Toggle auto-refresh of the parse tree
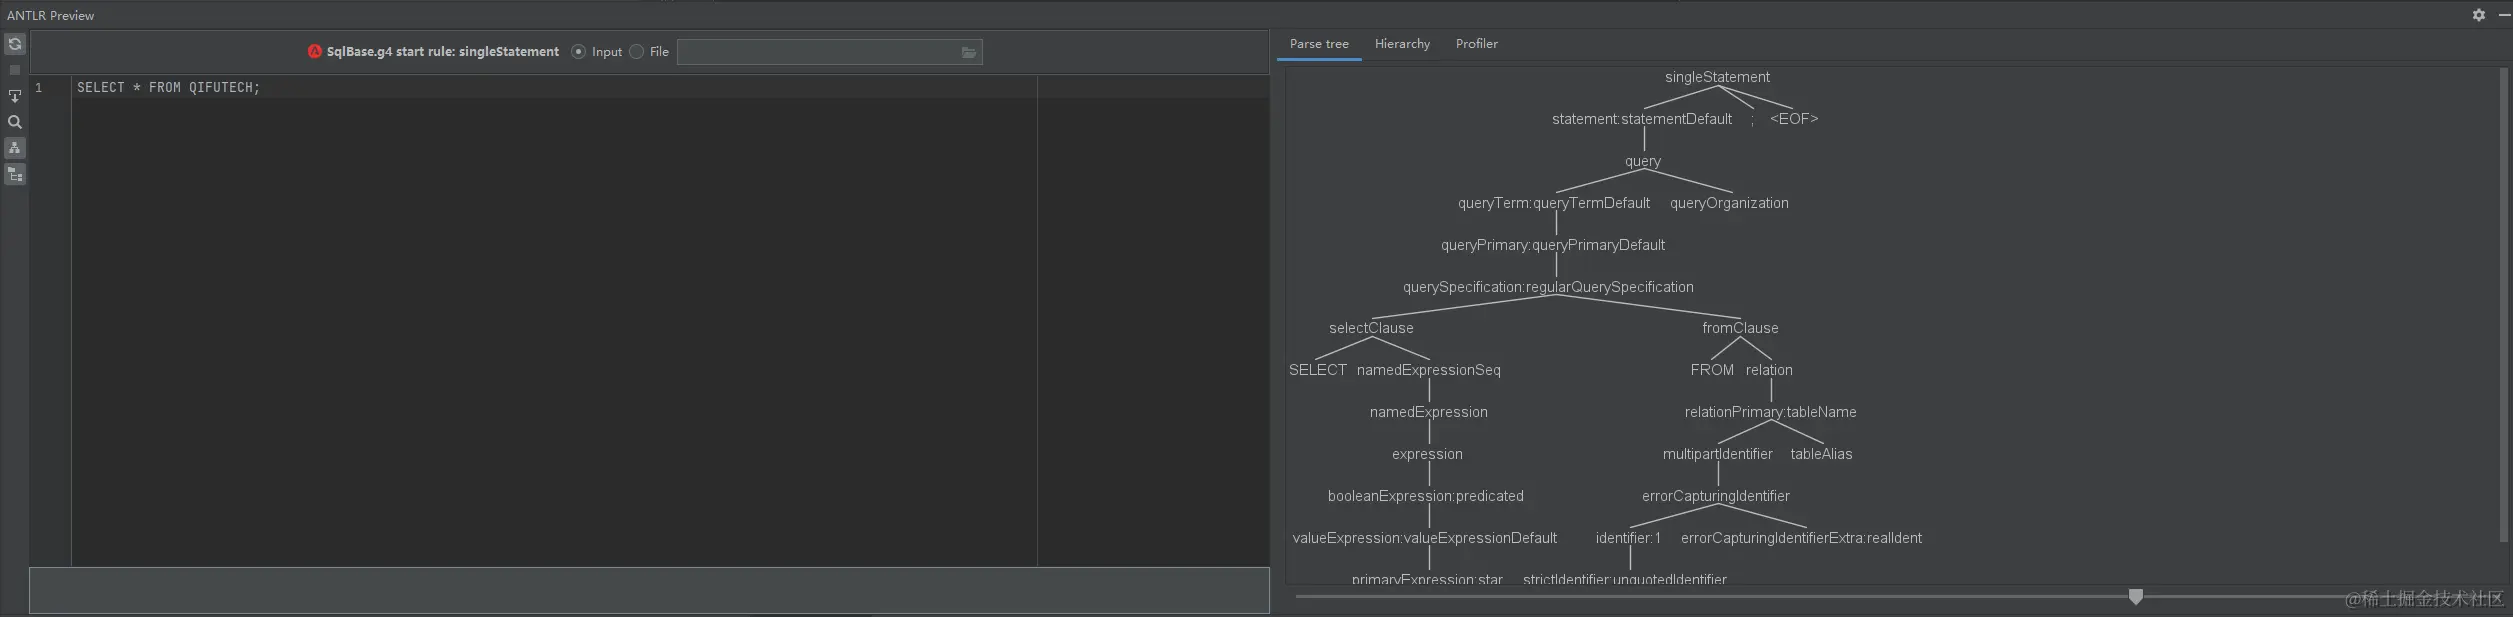2513x617 pixels. tap(15, 44)
